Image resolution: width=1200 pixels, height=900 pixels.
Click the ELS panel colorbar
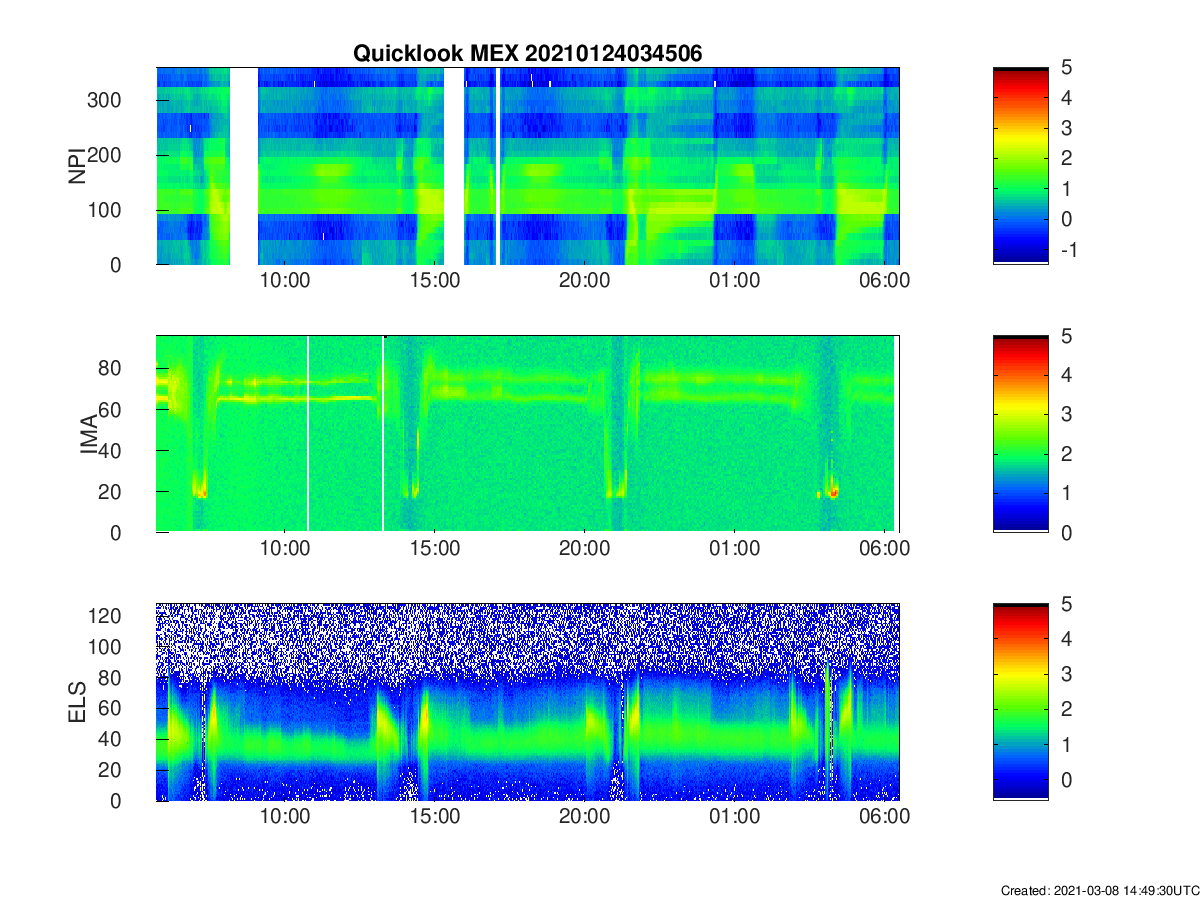pyautogui.click(x=1020, y=702)
